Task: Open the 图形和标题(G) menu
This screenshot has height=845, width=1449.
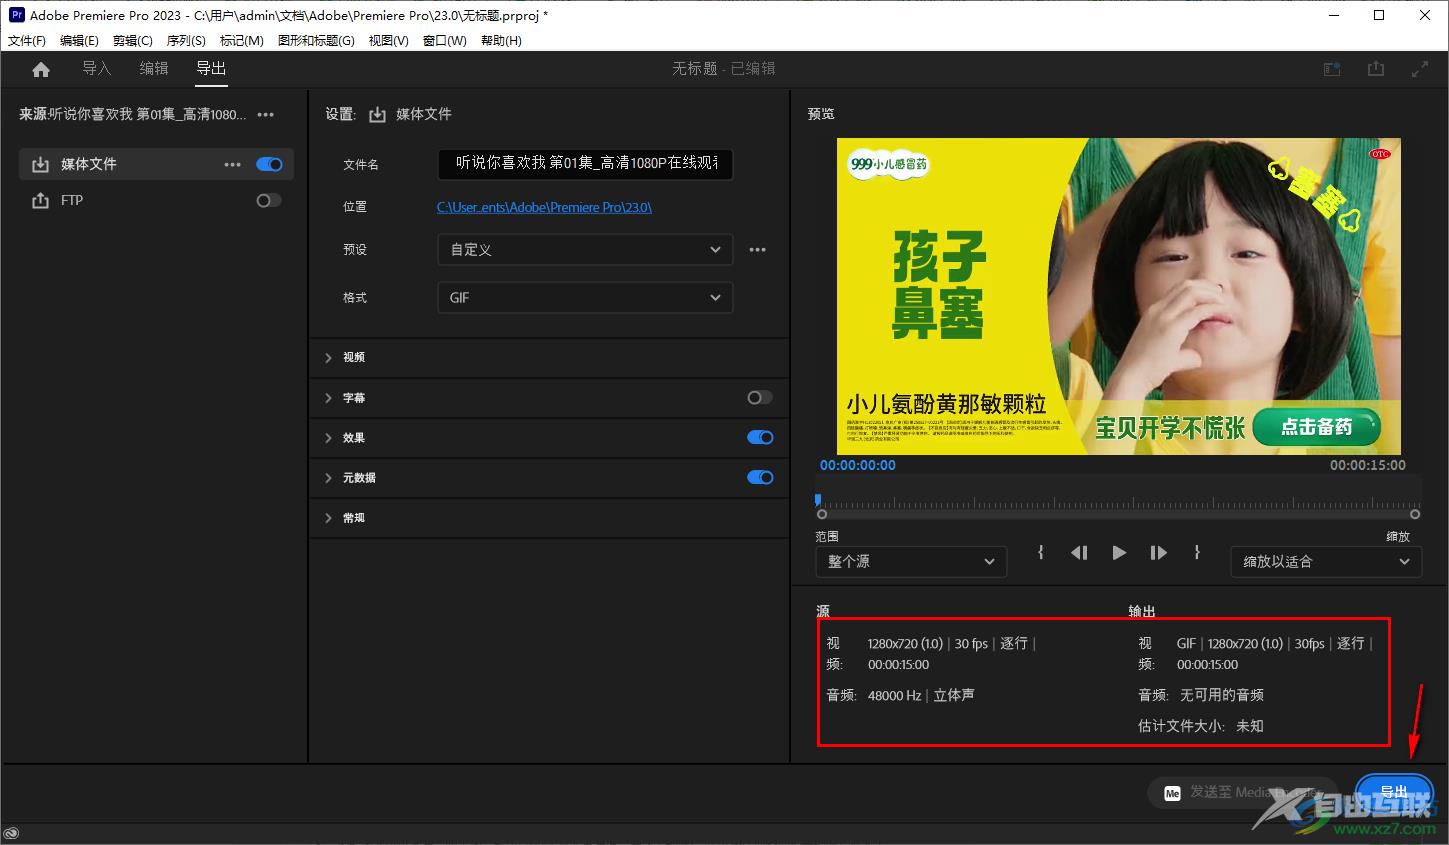Action: [x=316, y=41]
